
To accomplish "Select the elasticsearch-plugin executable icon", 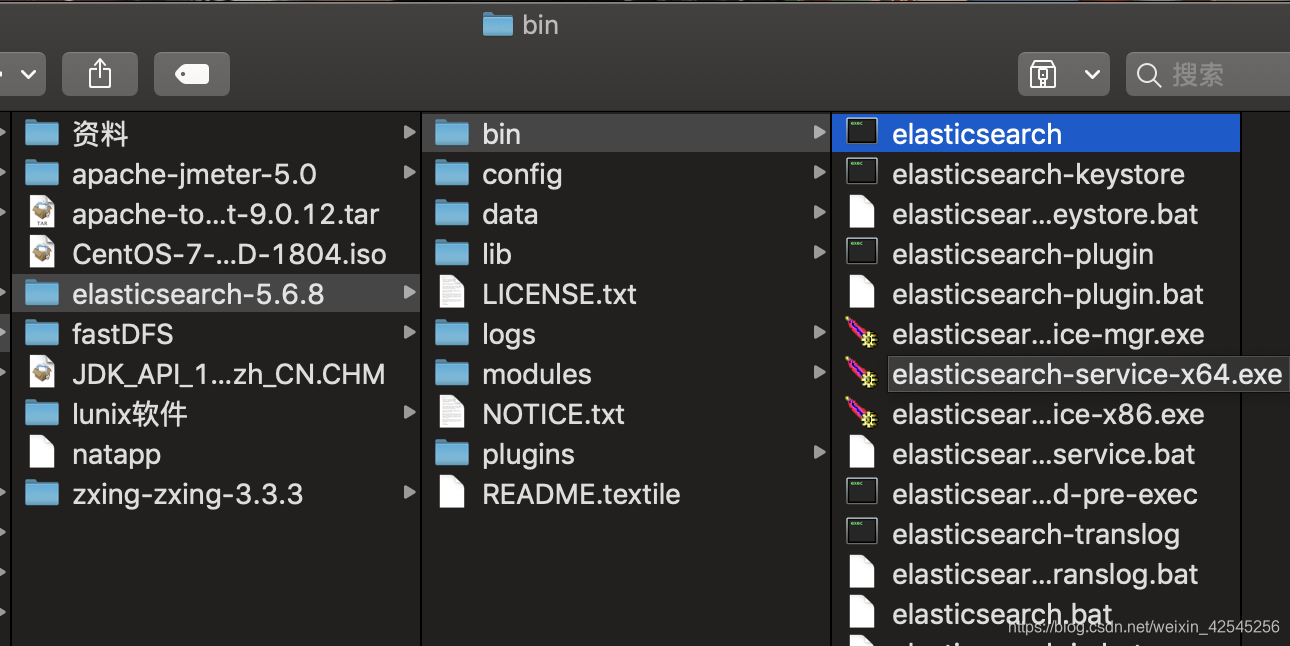I will click(x=861, y=251).
